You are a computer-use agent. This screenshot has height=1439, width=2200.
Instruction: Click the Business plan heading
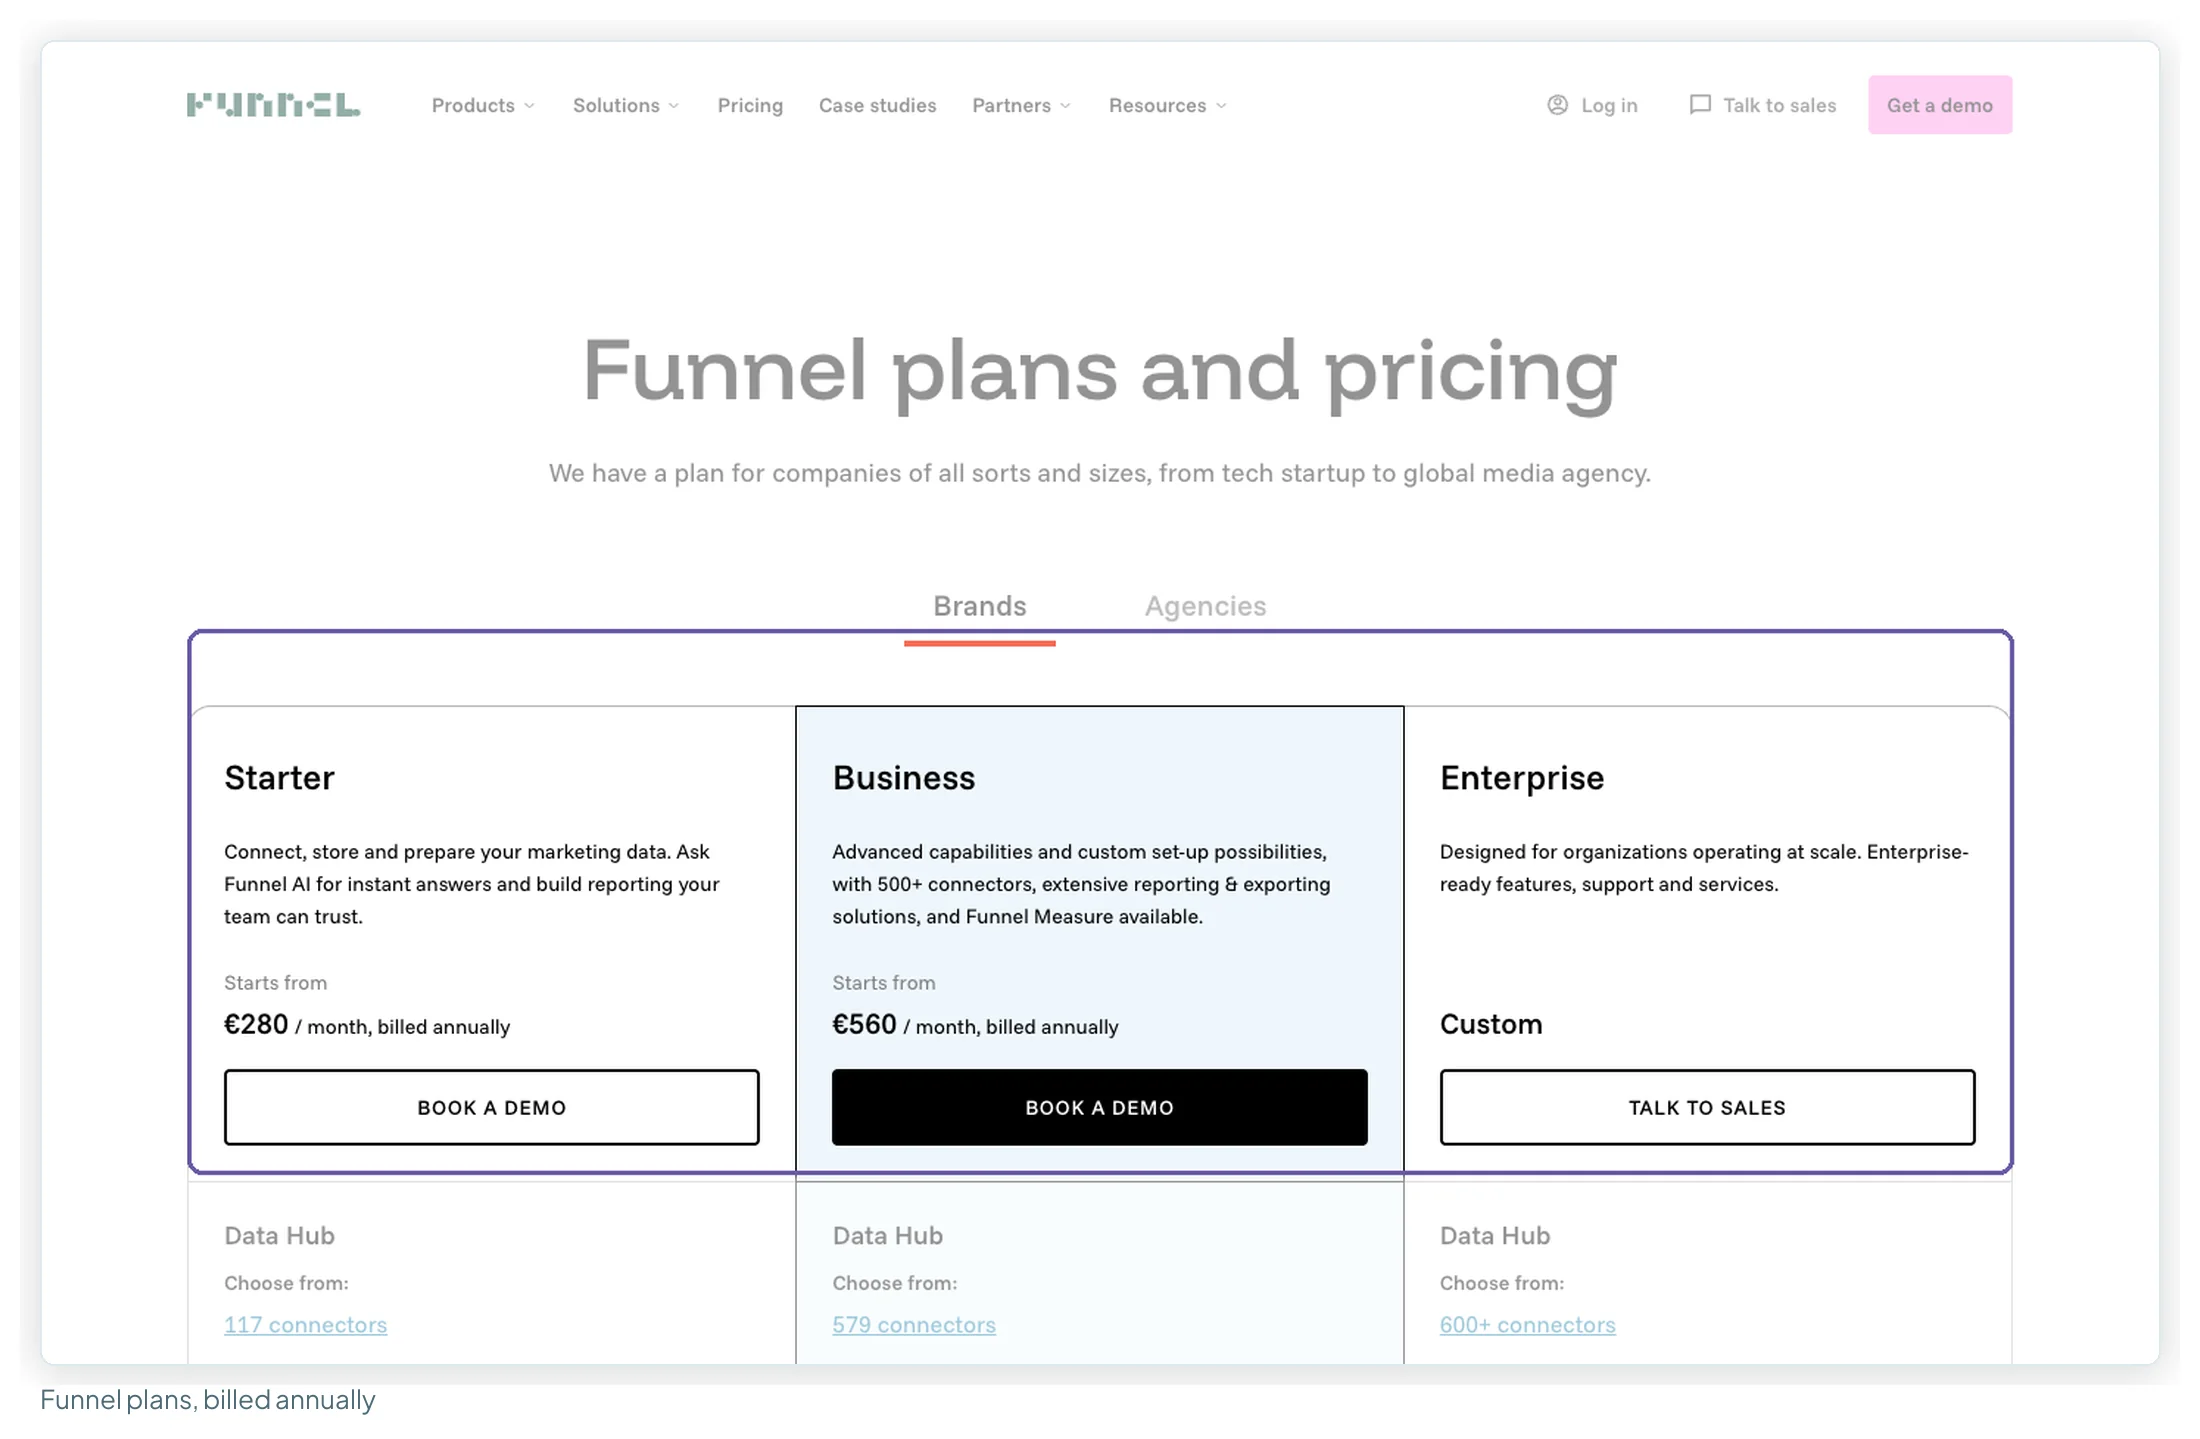(903, 777)
